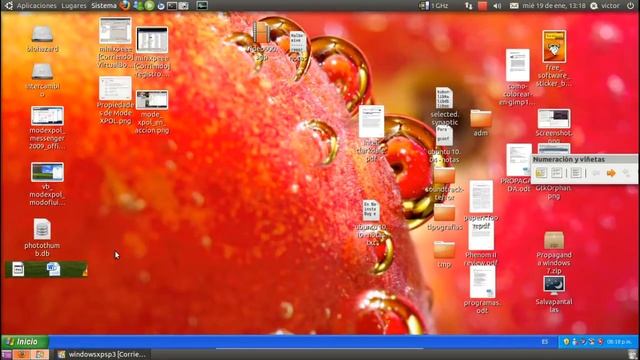Click the 1 GHz CPU frequency applet
The image size is (640, 360).
[x=434, y=6]
